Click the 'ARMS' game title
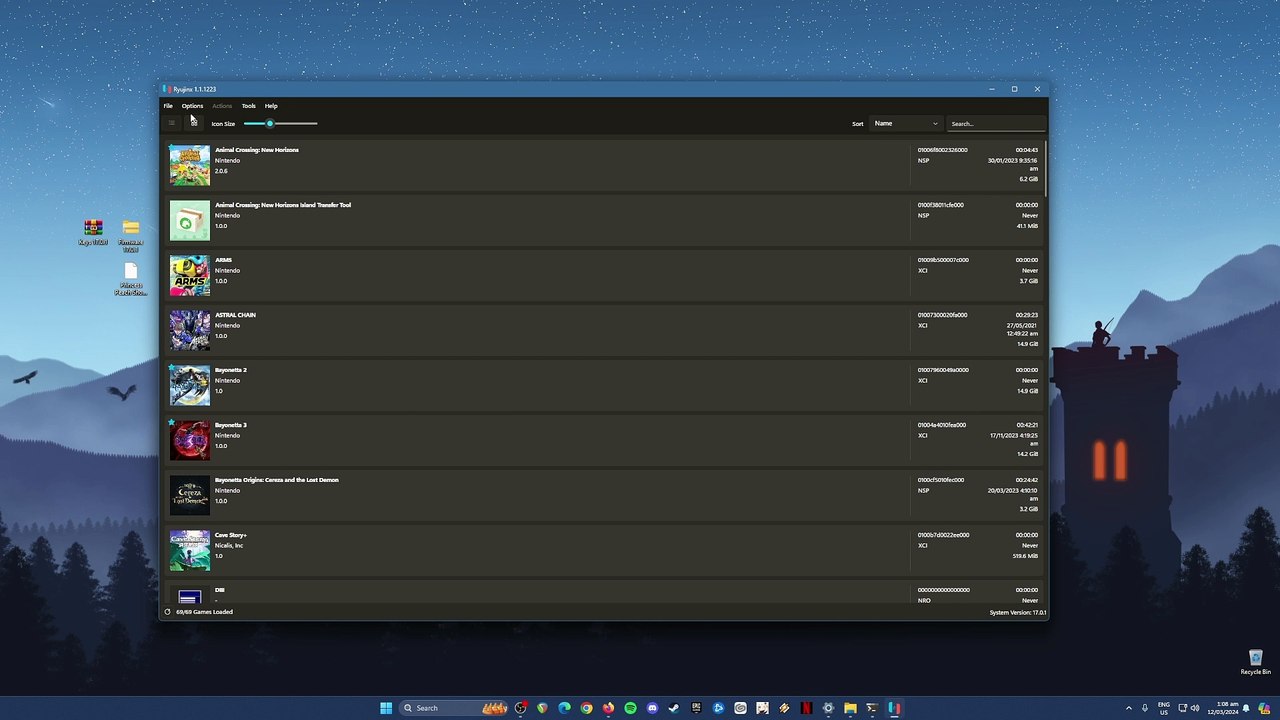The image size is (1280, 720). tap(223, 260)
